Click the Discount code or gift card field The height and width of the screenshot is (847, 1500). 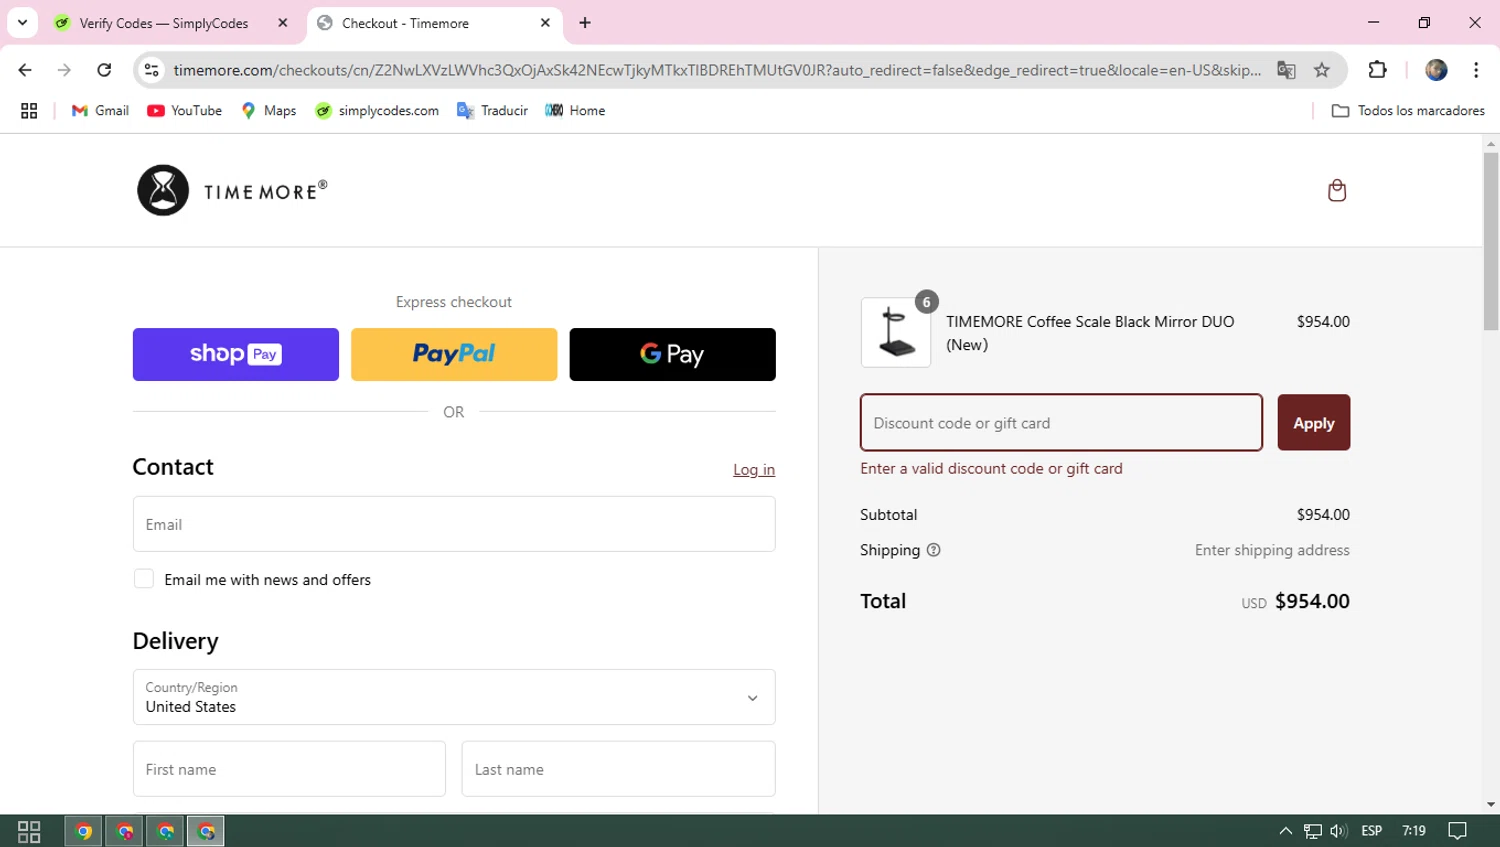point(1061,423)
